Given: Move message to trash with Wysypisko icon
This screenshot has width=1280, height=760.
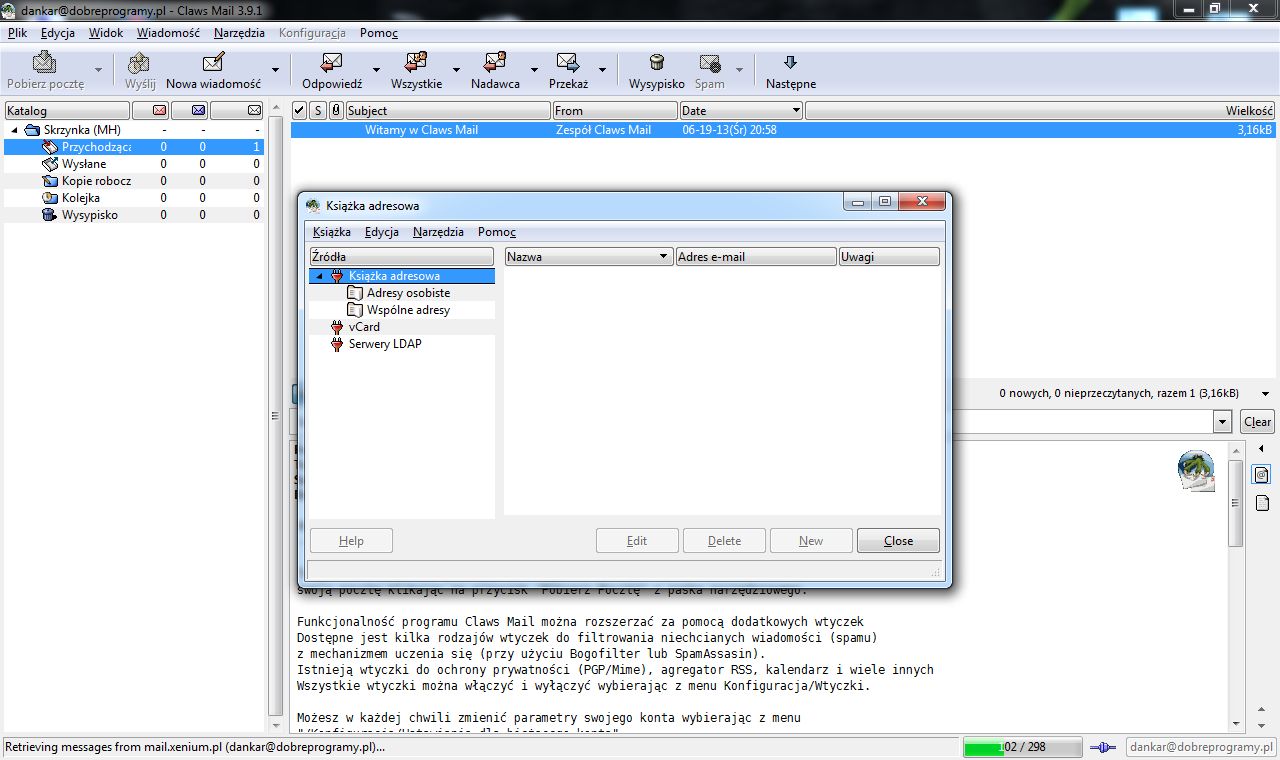Looking at the screenshot, I should [x=656, y=63].
